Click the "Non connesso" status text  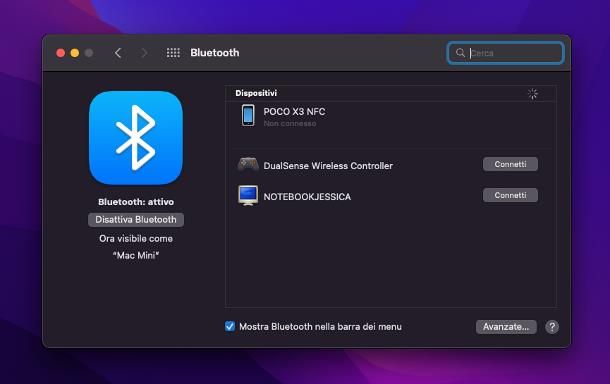[x=289, y=124]
